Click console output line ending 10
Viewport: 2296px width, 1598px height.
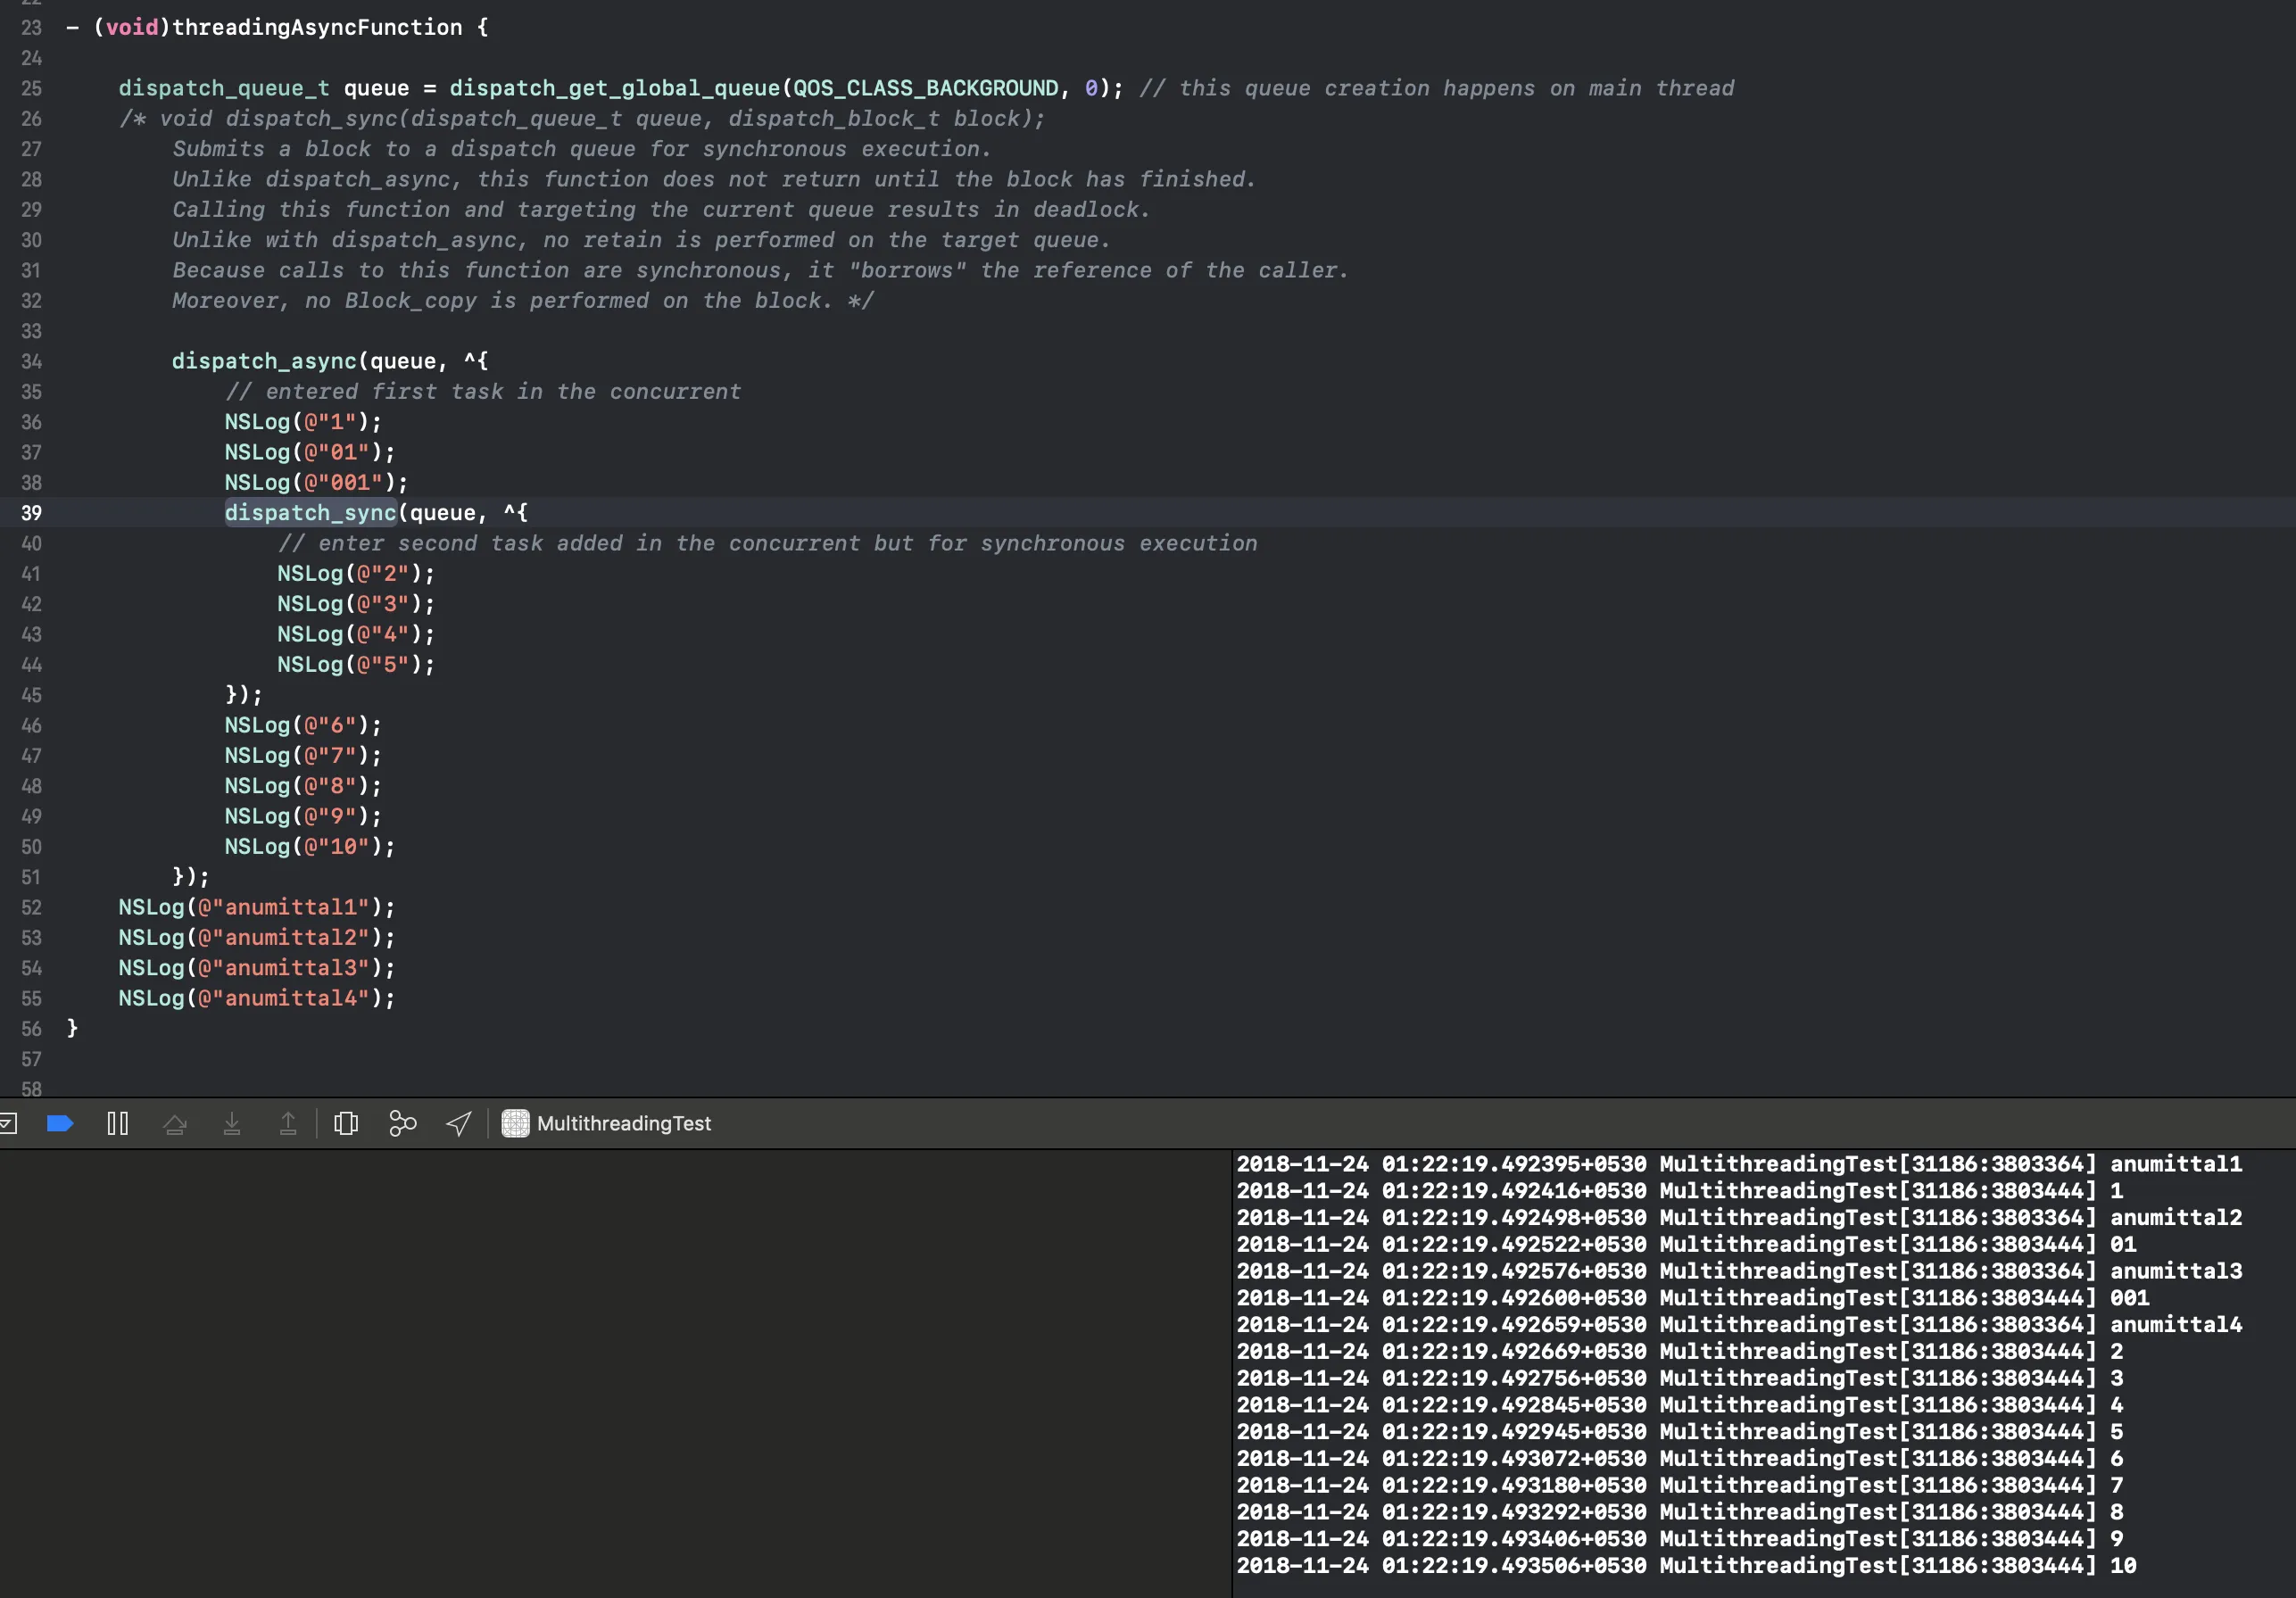[x=1686, y=1565]
